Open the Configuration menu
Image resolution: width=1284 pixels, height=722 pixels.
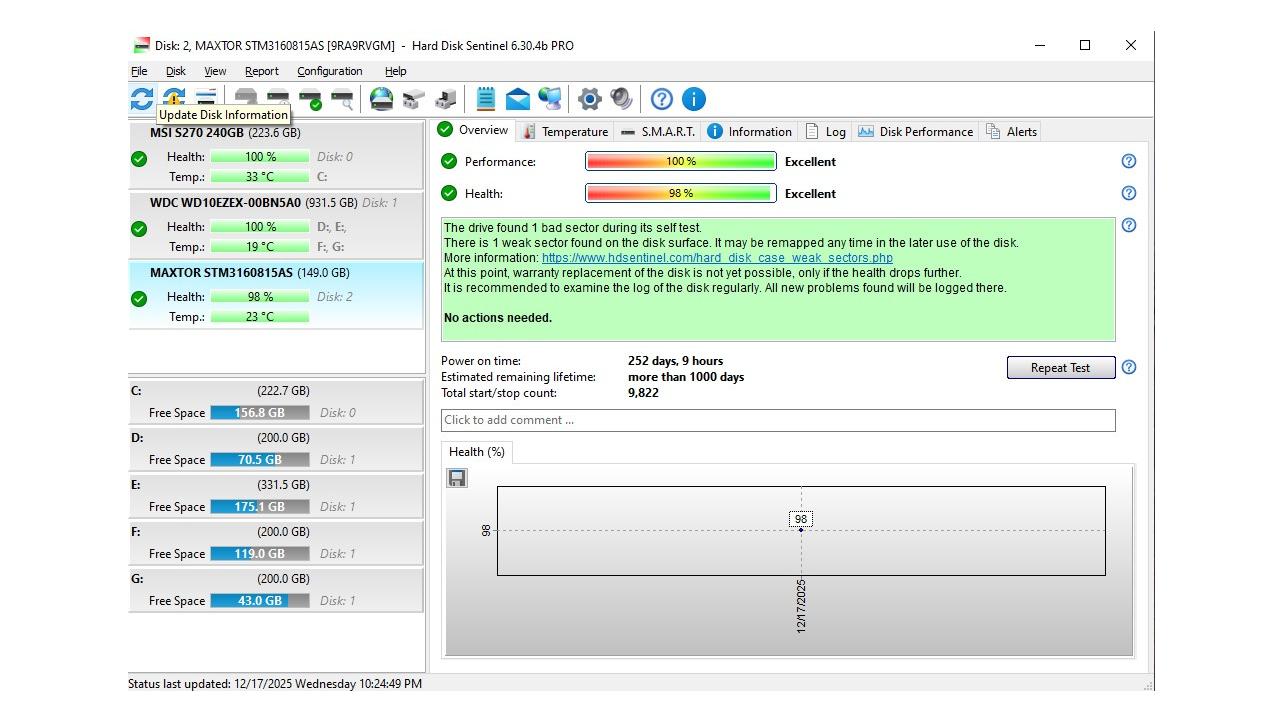coord(329,71)
